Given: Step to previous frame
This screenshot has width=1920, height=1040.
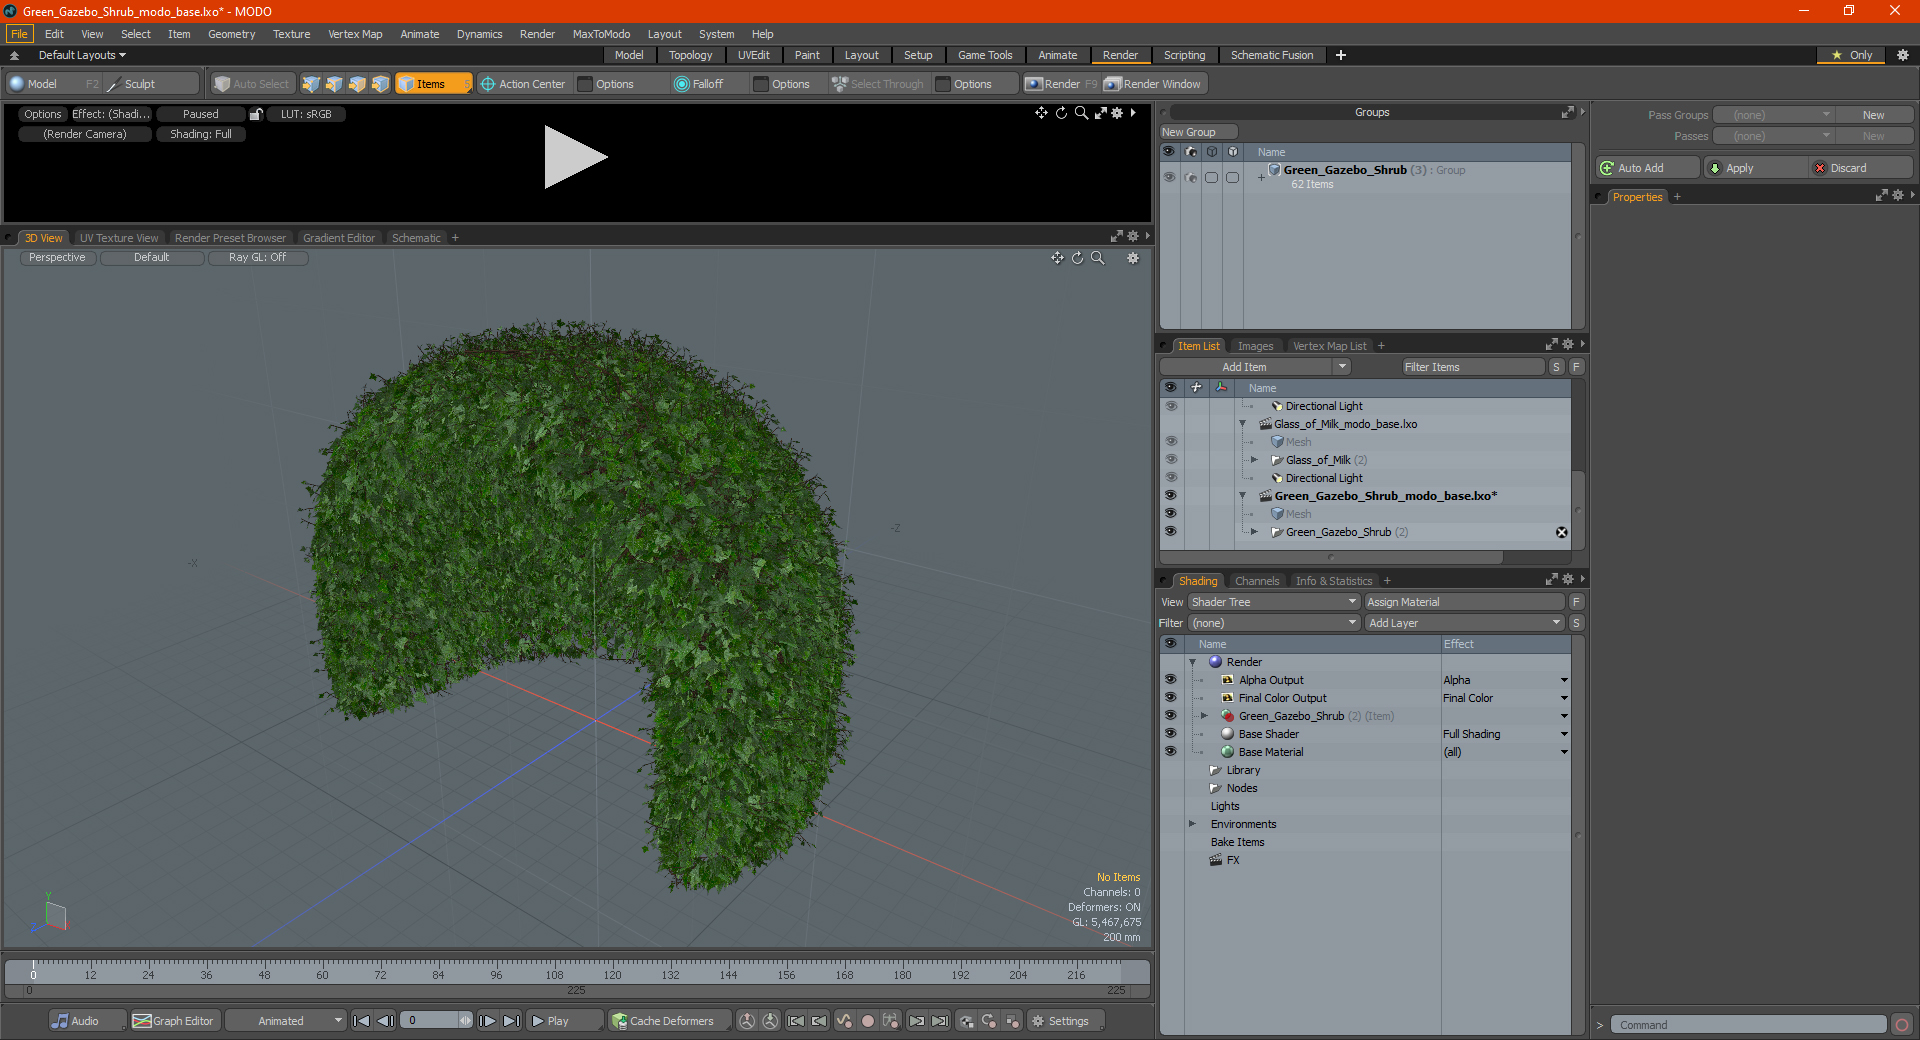Looking at the screenshot, I should tap(385, 1021).
